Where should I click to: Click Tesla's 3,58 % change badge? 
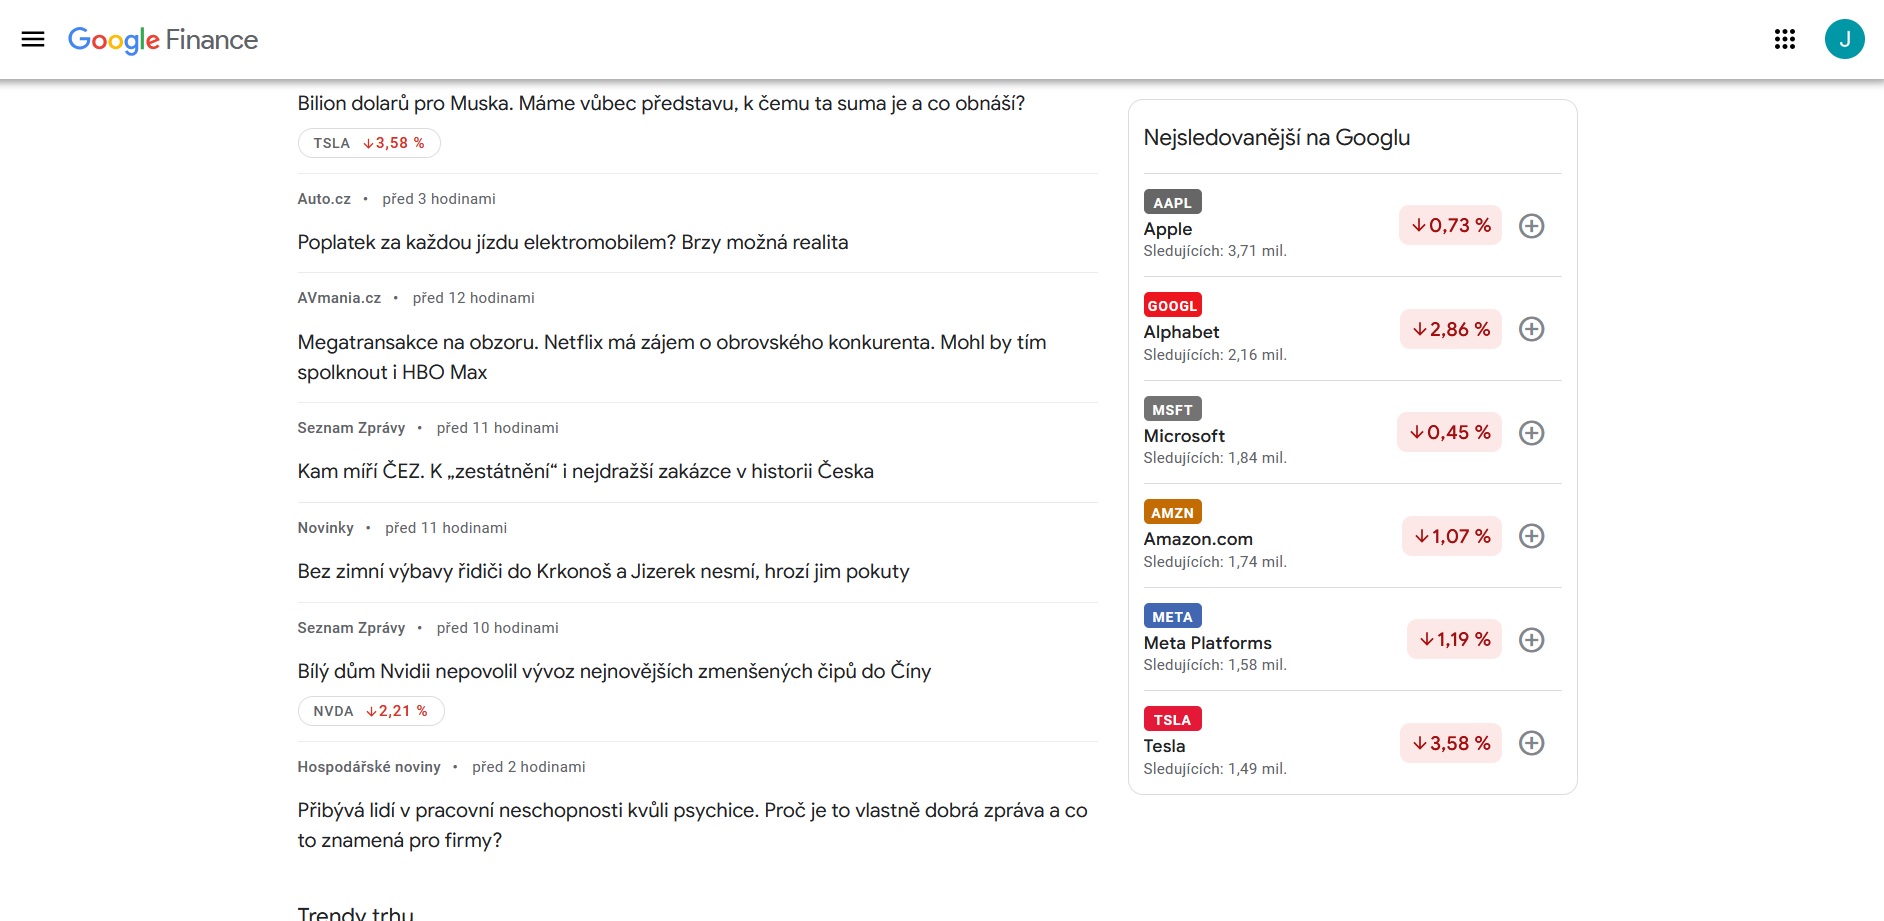tap(1450, 743)
